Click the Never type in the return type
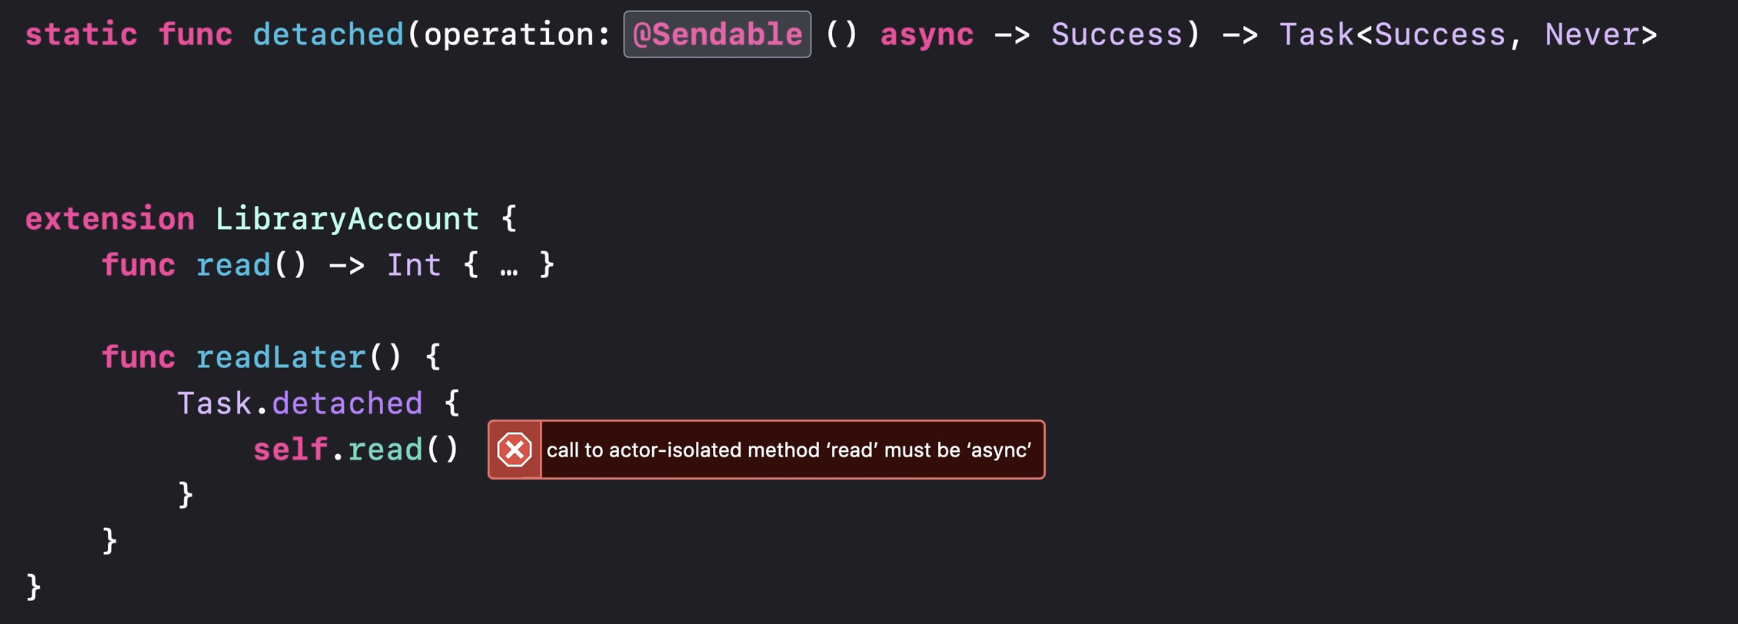 click(1592, 35)
